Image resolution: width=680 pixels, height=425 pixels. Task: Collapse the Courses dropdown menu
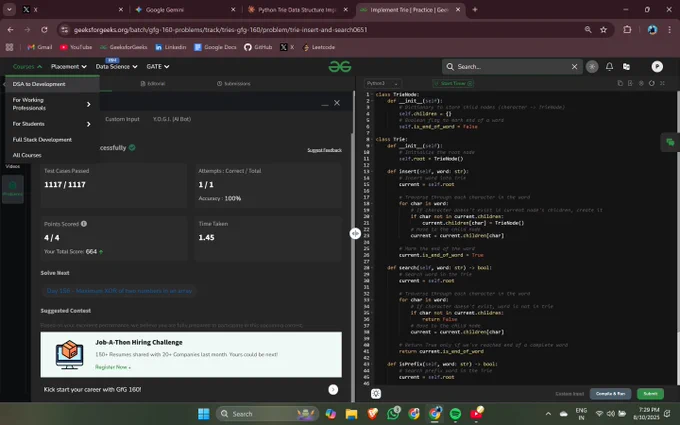tap(27, 66)
